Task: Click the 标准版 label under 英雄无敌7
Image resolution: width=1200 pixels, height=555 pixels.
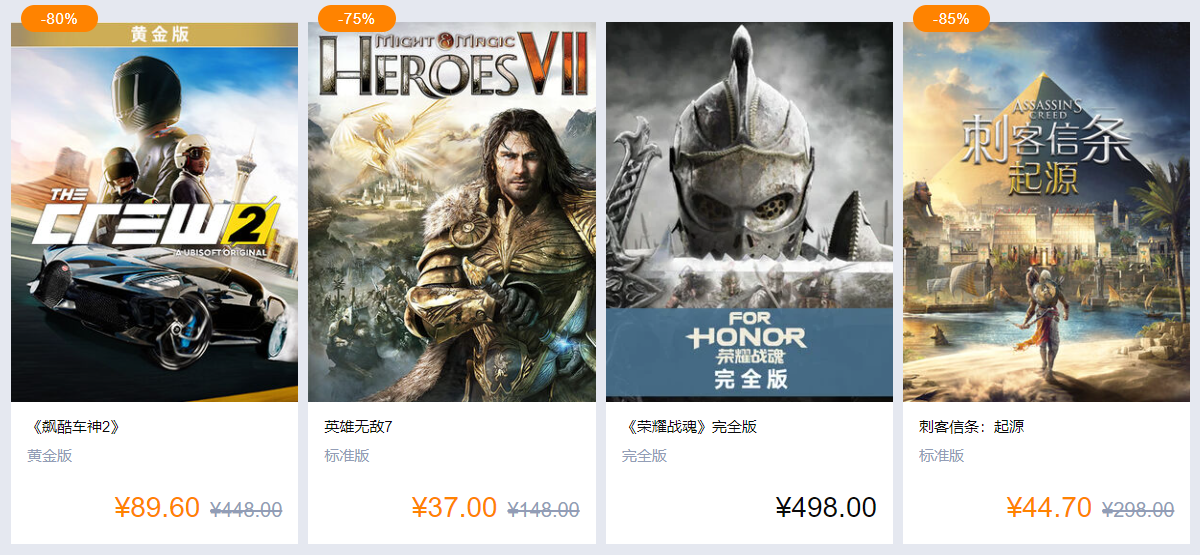Action: pos(347,456)
